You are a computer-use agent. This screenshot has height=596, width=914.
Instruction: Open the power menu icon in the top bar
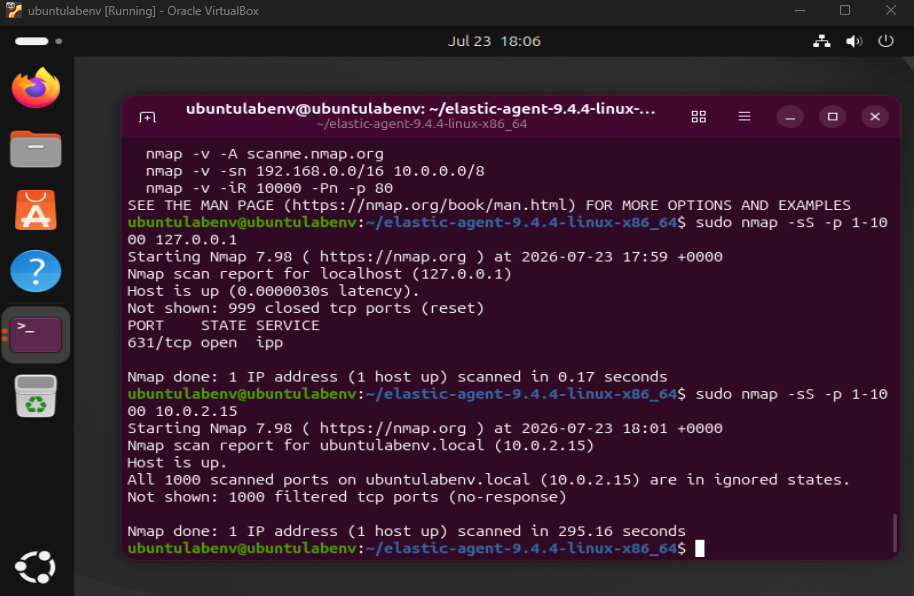tap(885, 41)
